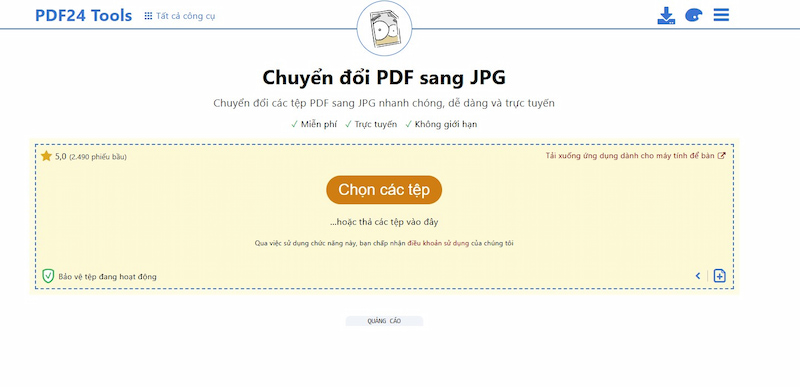Click 'Bảo vệ tệp đang hoạt động' text

(107, 277)
